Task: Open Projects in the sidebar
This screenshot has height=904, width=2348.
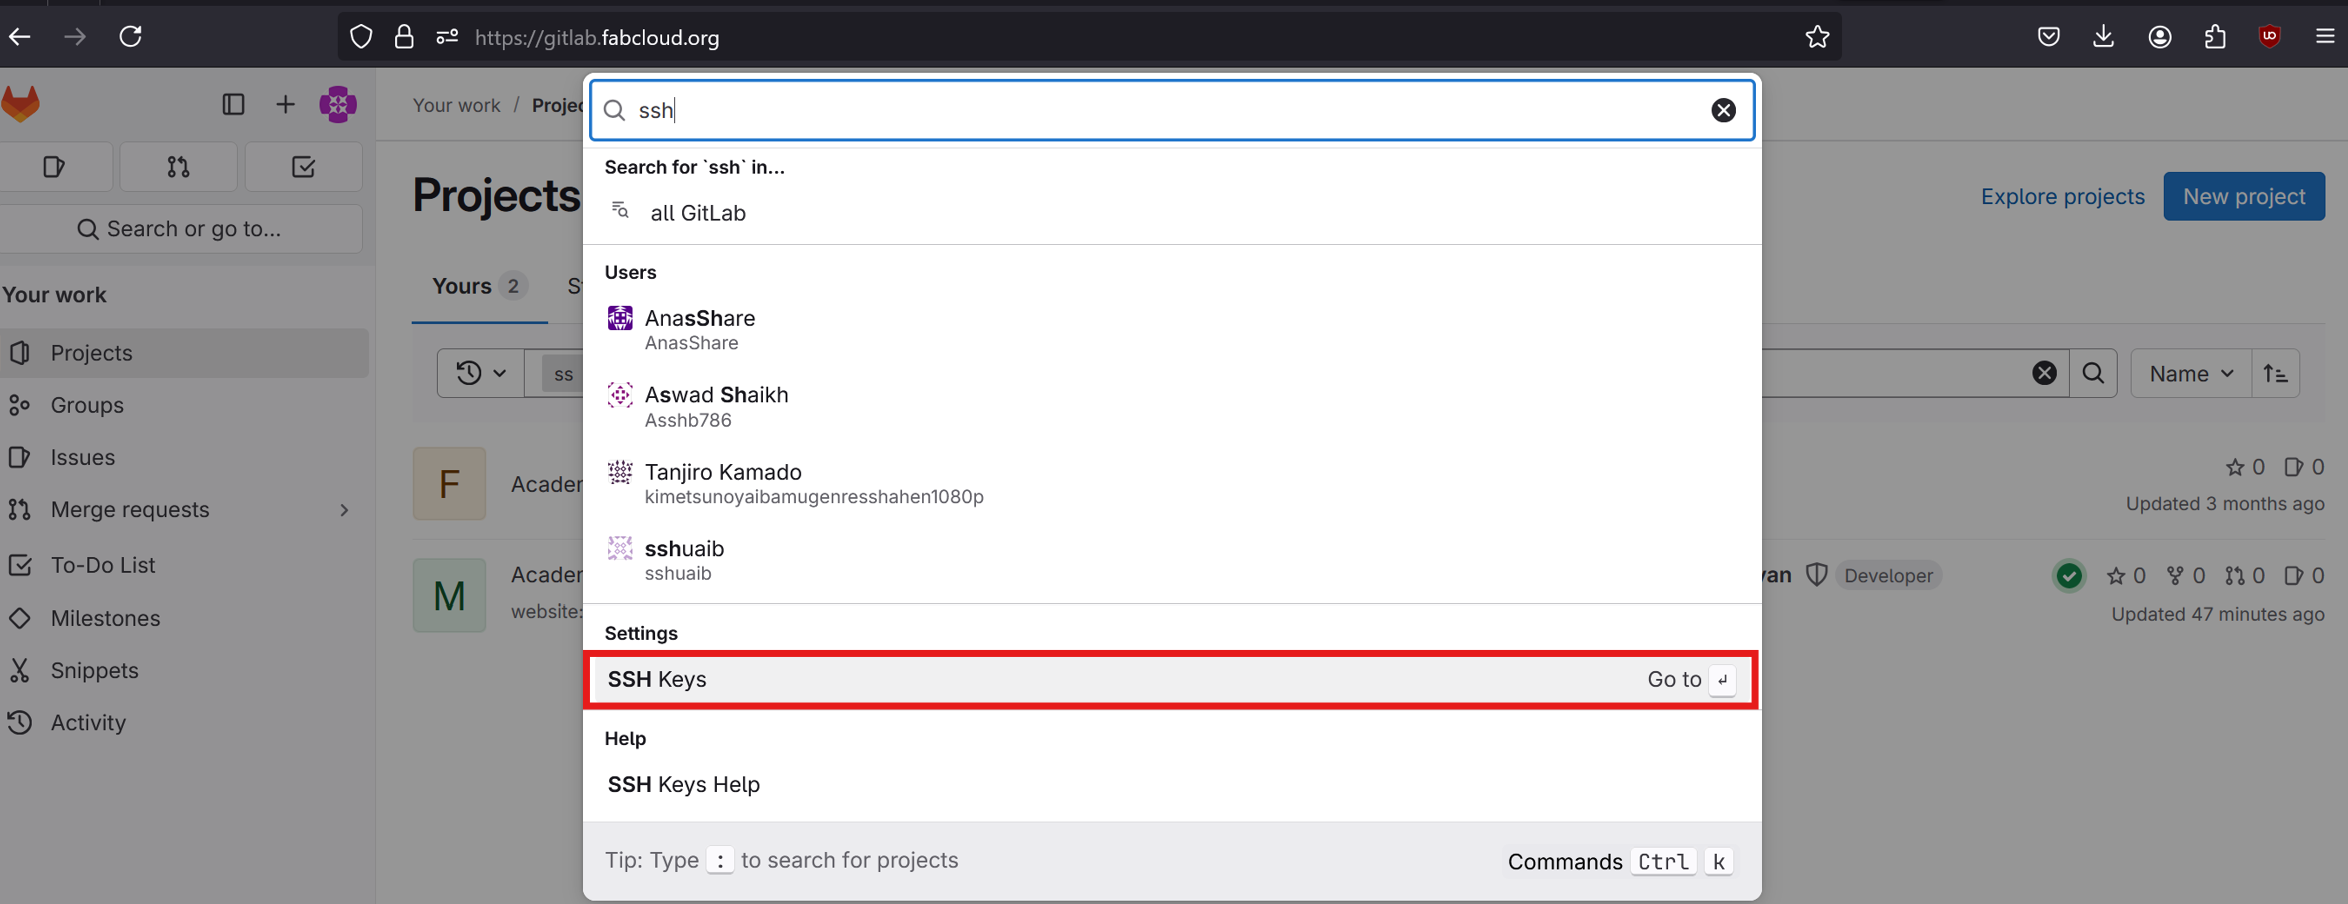Action: click(x=184, y=353)
